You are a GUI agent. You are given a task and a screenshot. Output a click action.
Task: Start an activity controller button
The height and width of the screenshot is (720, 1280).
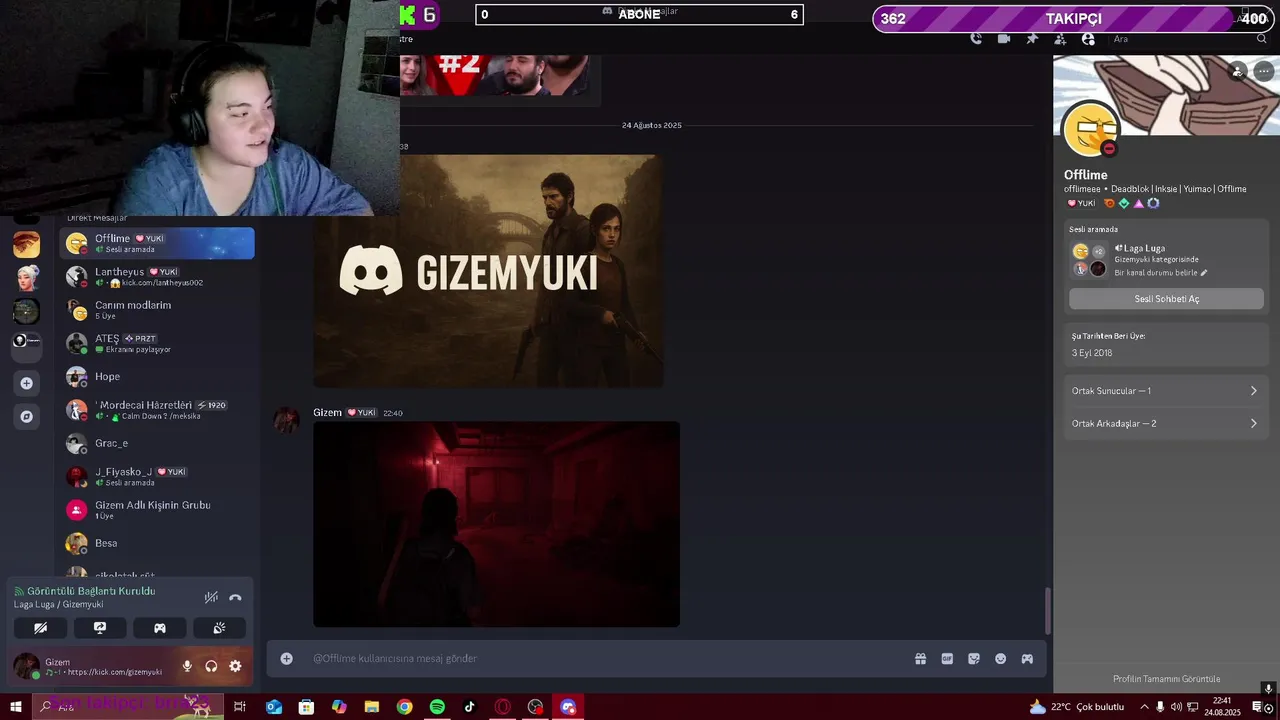[160, 628]
